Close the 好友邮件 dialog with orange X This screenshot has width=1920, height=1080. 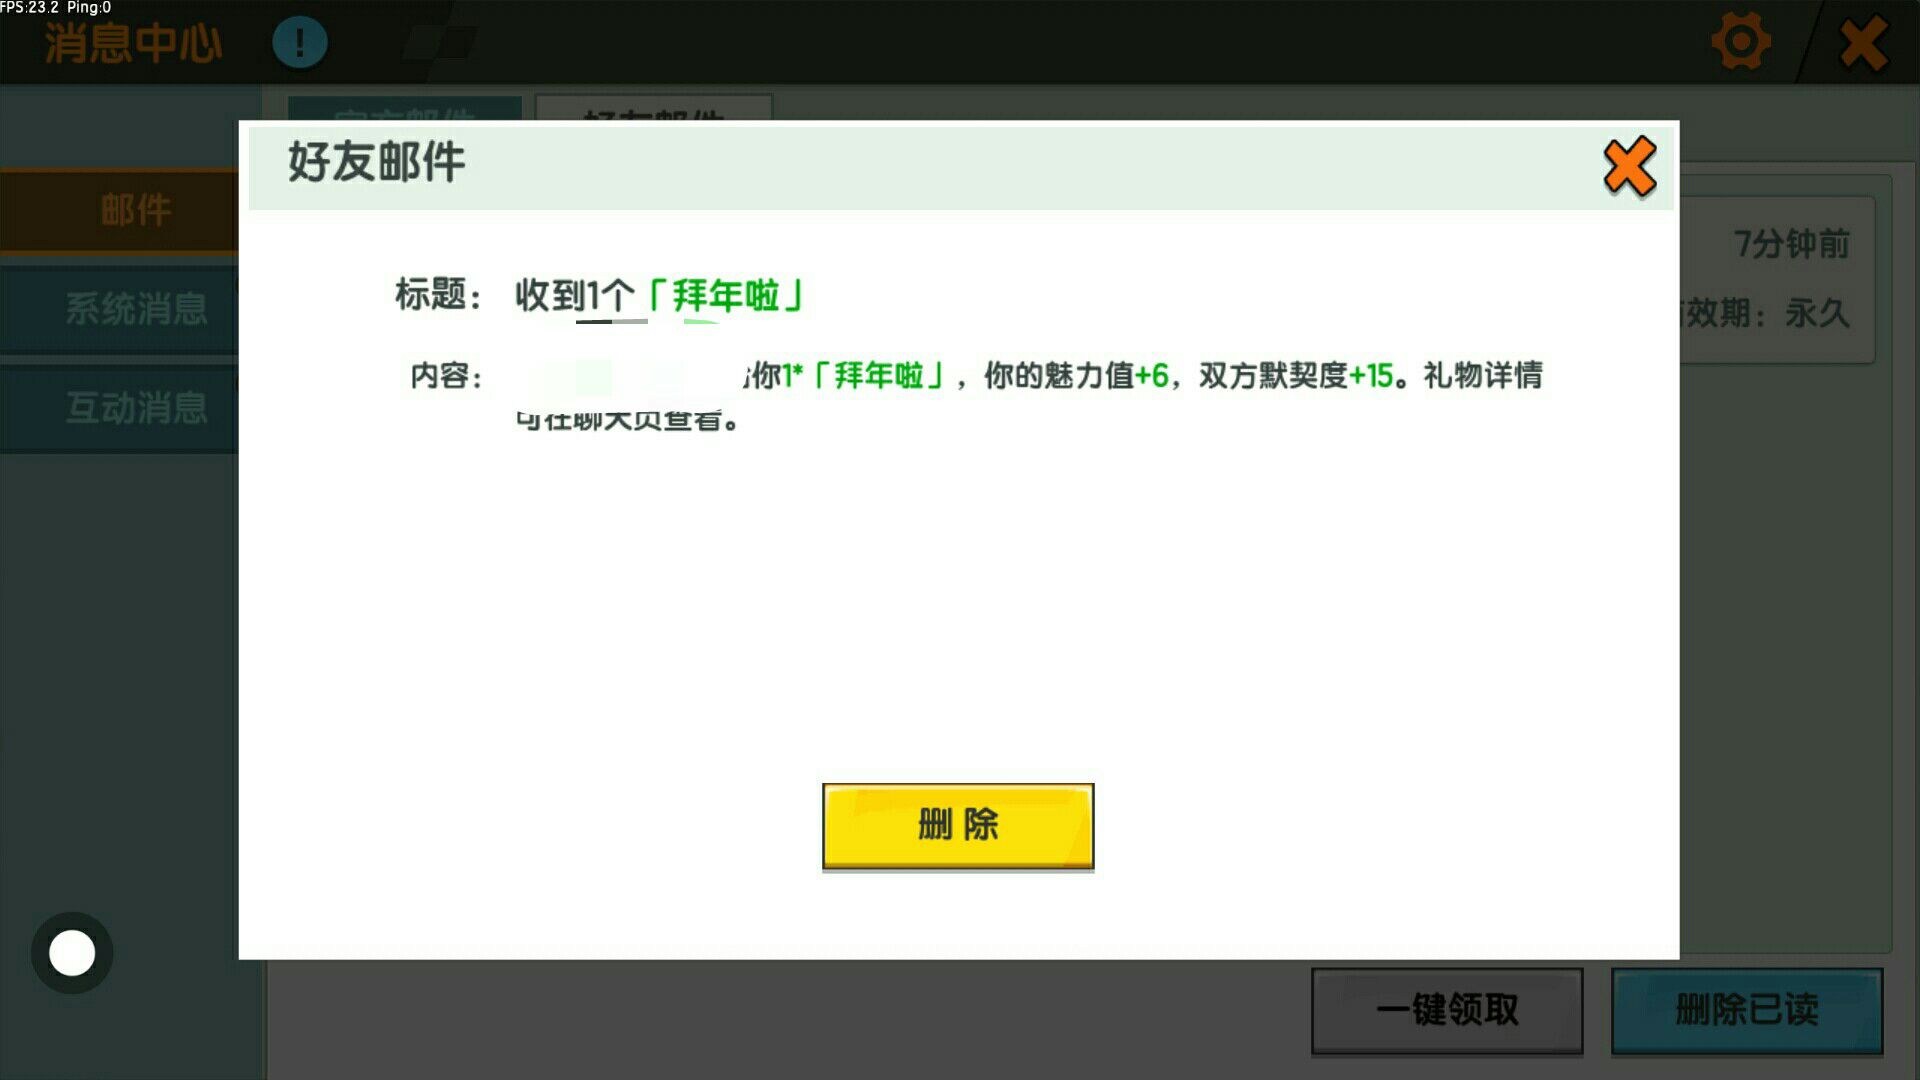(x=1629, y=167)
